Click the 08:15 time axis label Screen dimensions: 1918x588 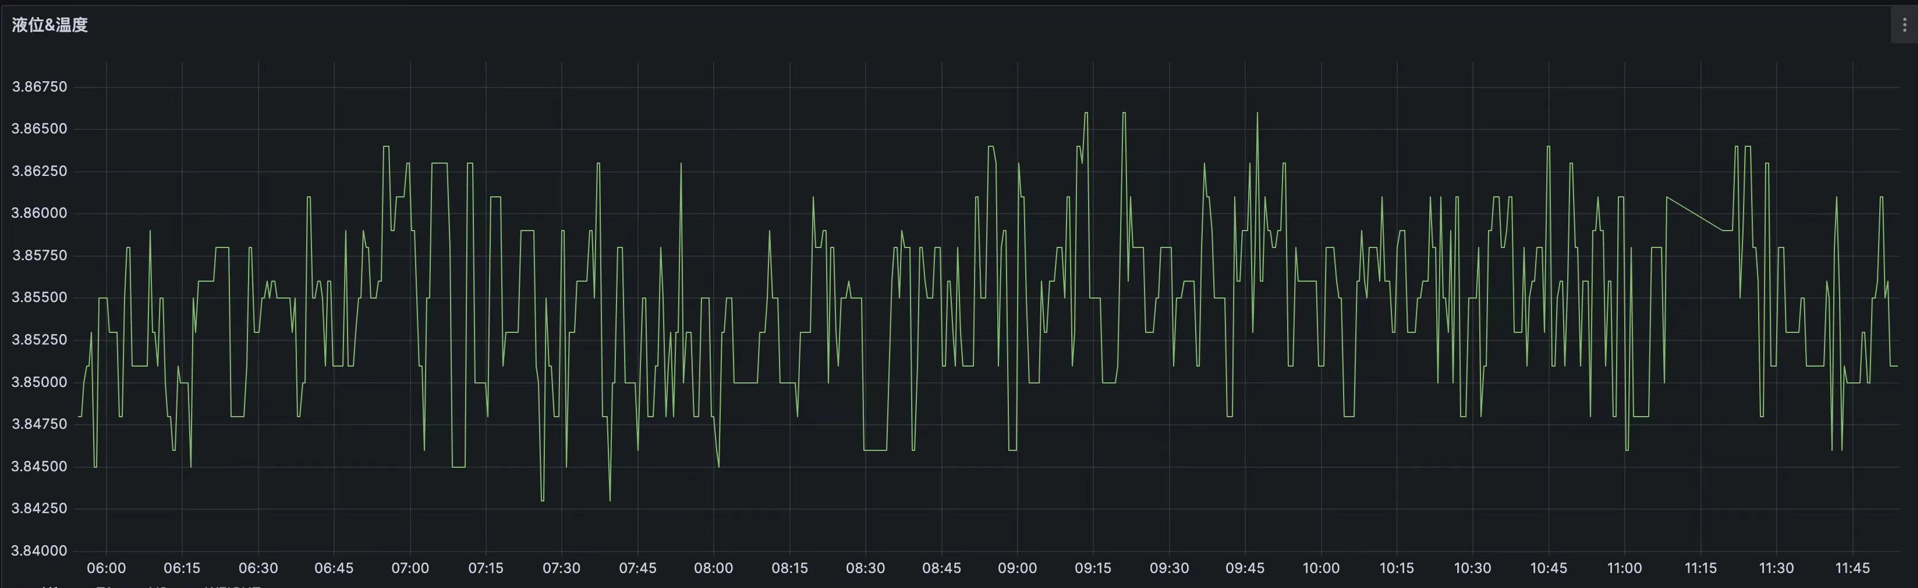[x=789, y=568]
